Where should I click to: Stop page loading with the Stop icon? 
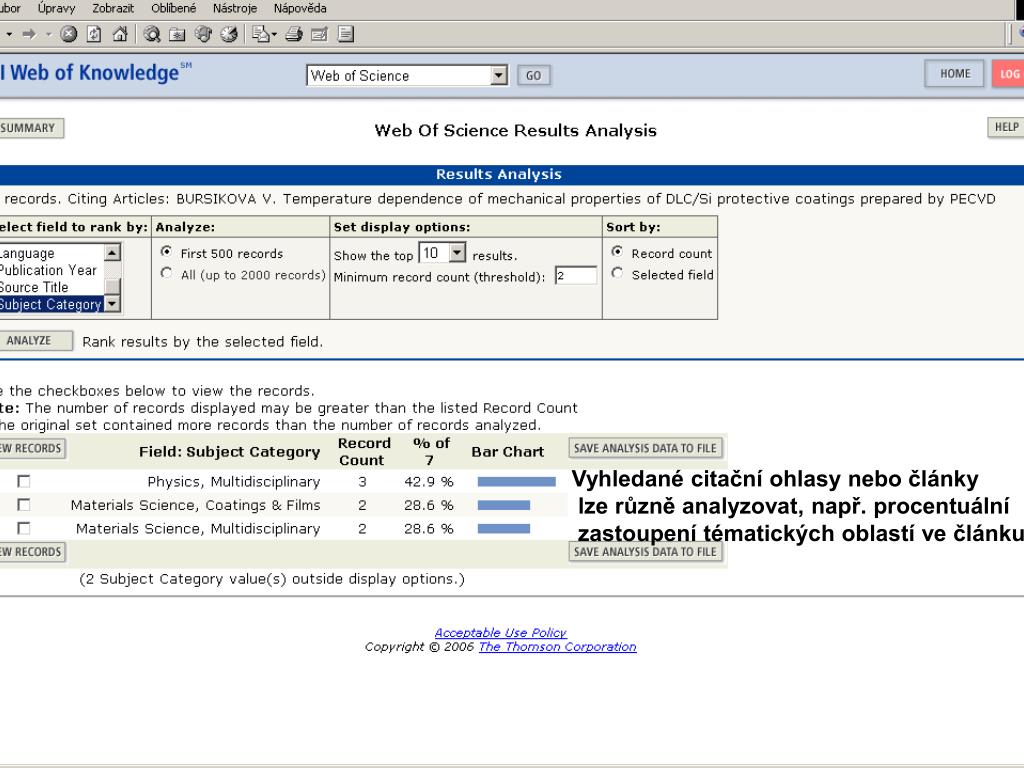click(x=69, y=34)
